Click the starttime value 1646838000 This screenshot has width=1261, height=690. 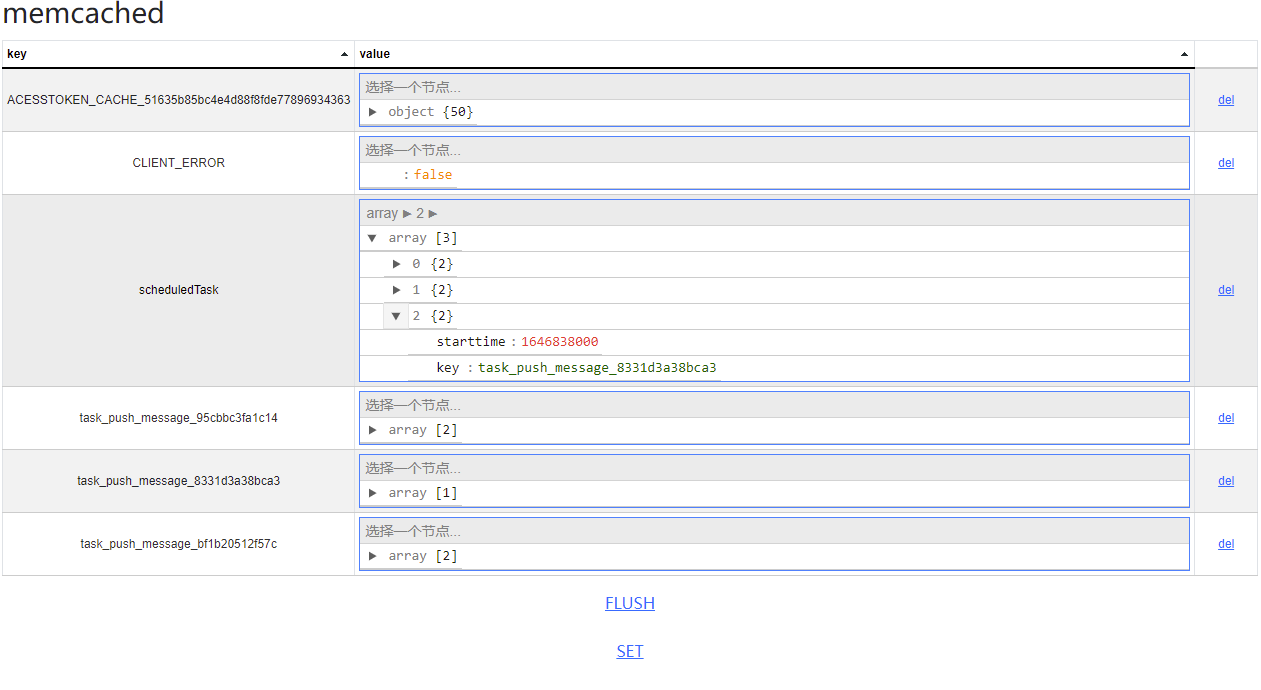(x=560, y=342)
